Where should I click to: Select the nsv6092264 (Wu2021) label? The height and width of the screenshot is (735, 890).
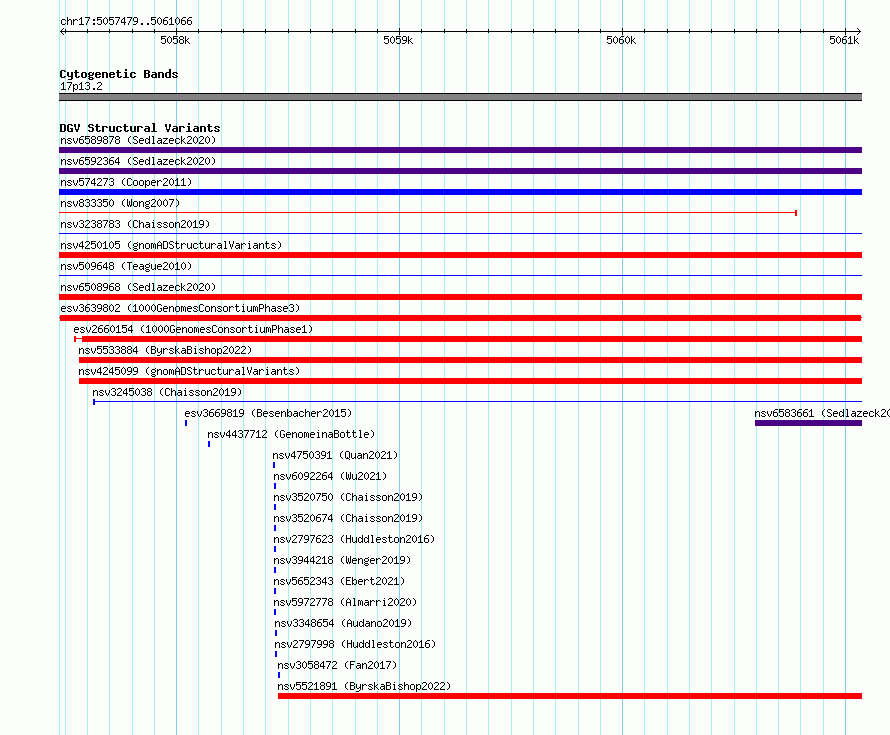(x=330, y=476)
